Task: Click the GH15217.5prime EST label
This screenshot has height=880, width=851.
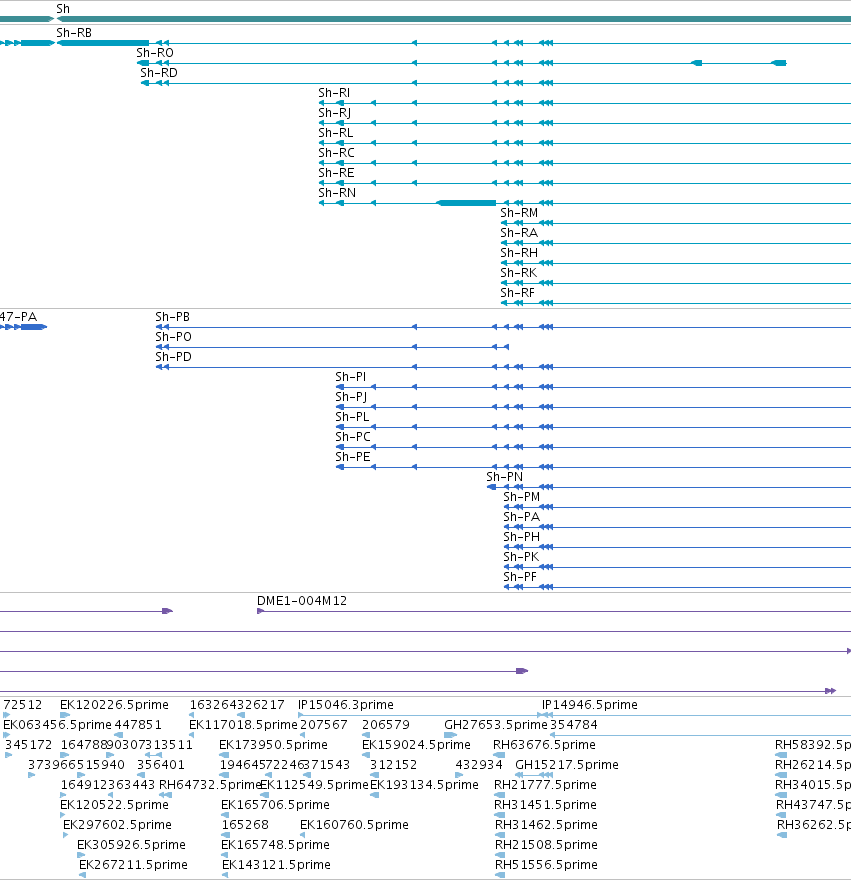Action: point(567,765)
